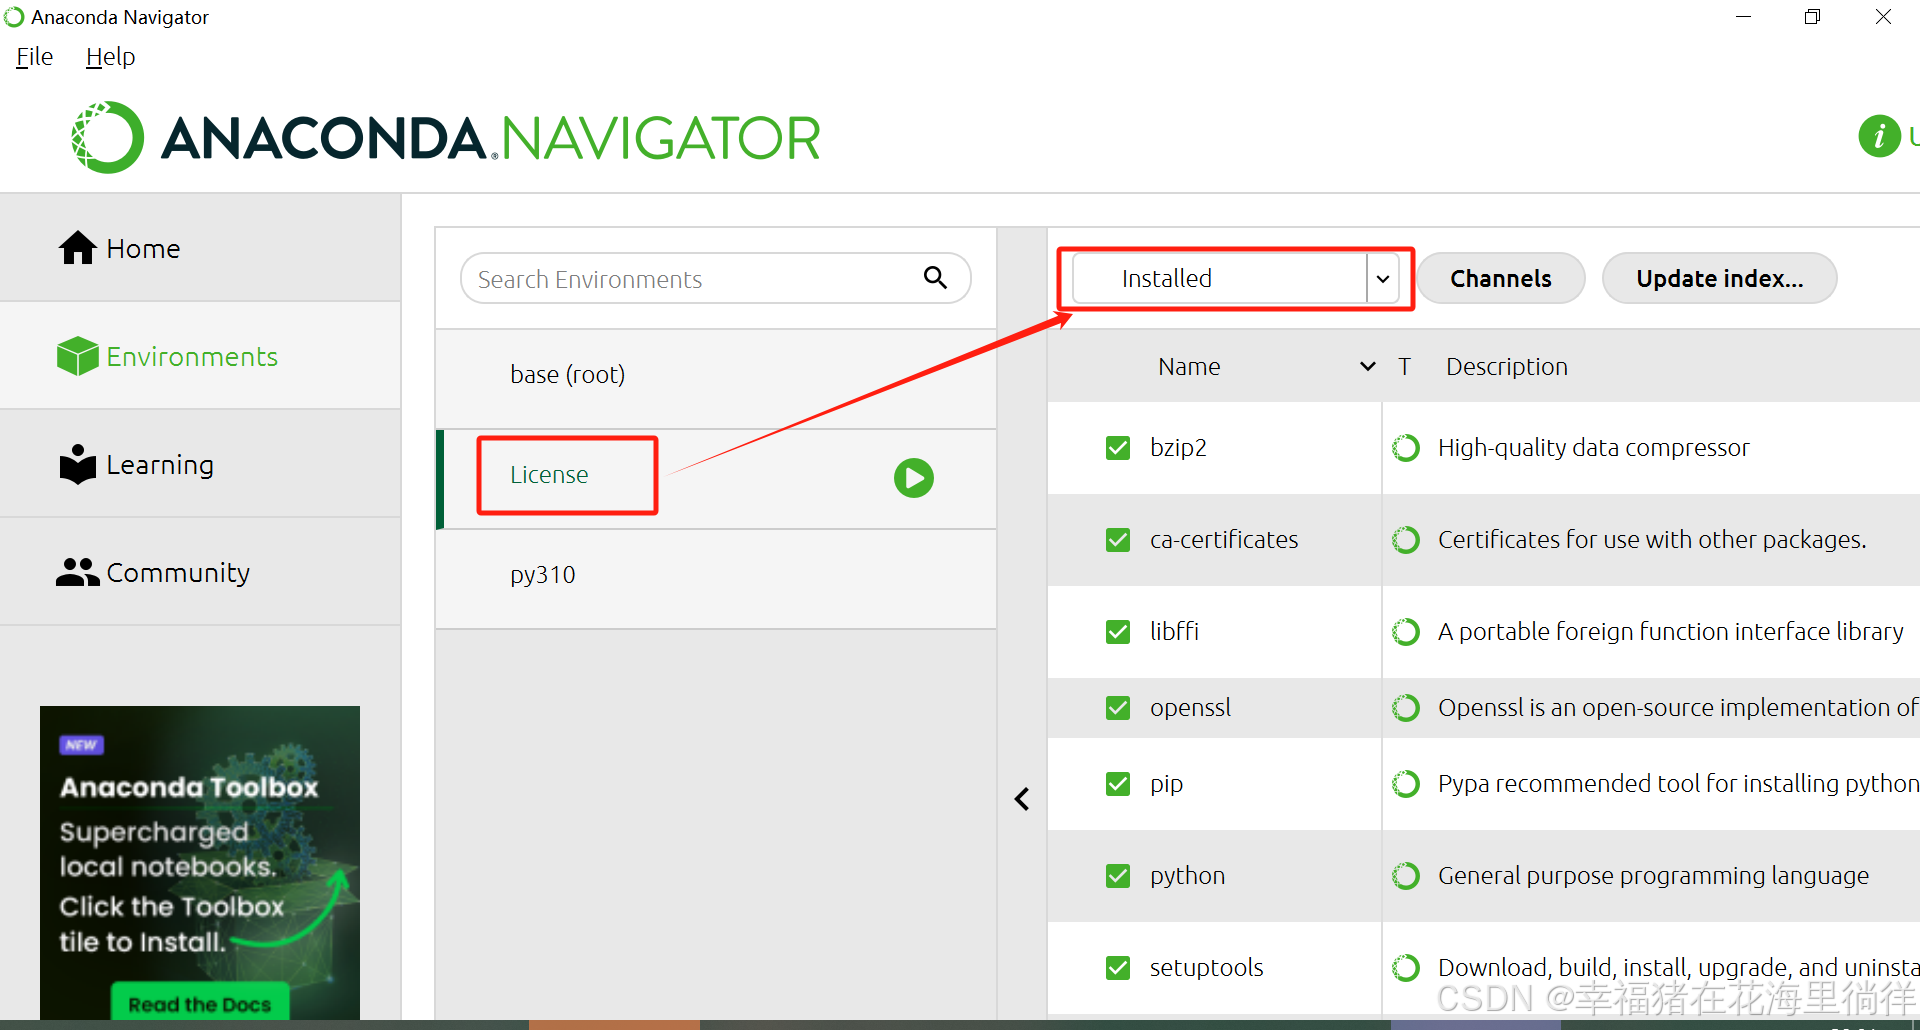Screen dimensions: 1920x1030
Task: Select the setuptools package name
Action: (1206, 968)
